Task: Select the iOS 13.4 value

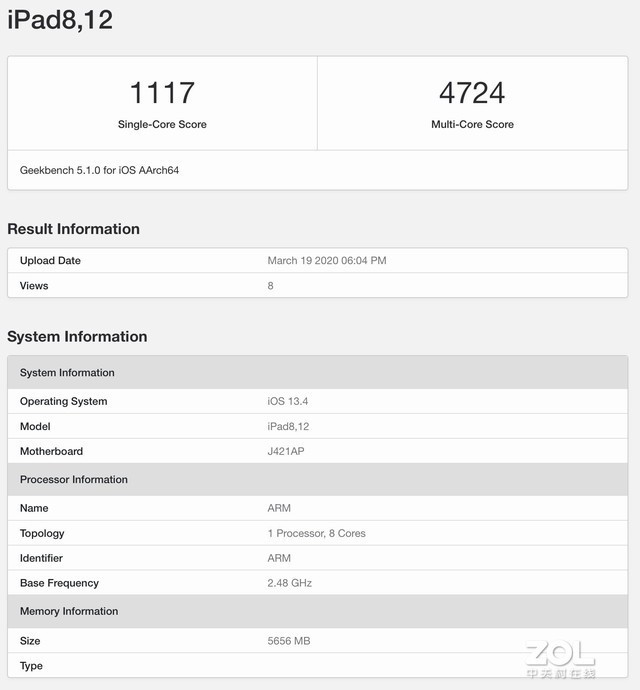Action: pyautogui.click(x=287, y=401)
